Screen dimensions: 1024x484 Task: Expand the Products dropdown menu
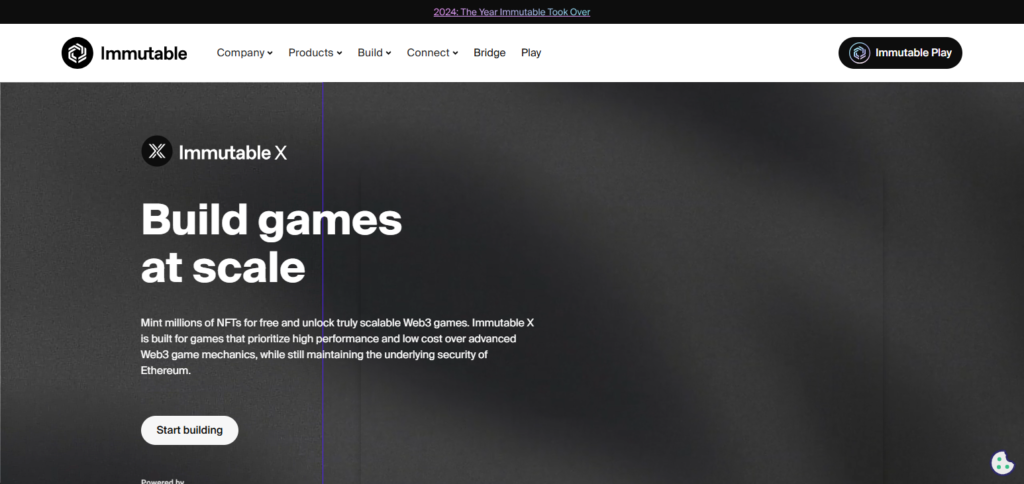point(315,53)
